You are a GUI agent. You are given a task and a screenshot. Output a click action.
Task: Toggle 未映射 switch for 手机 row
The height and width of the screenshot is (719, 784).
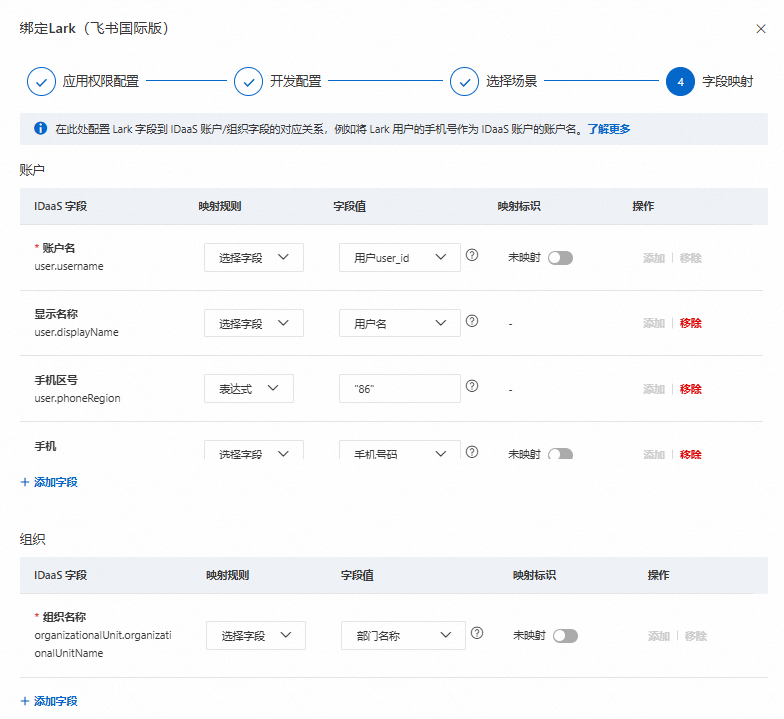coord(560,454)
